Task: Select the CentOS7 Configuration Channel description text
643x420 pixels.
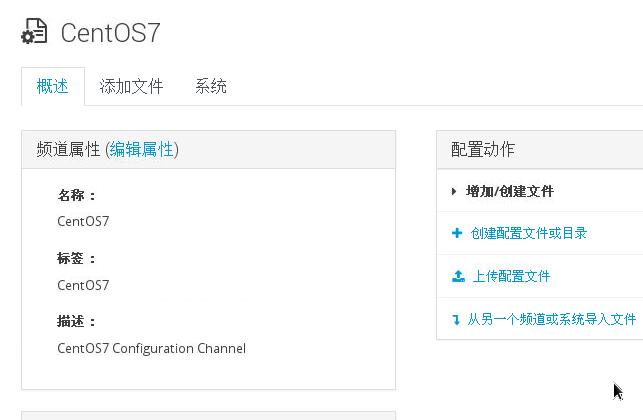Action: point(151,349)
